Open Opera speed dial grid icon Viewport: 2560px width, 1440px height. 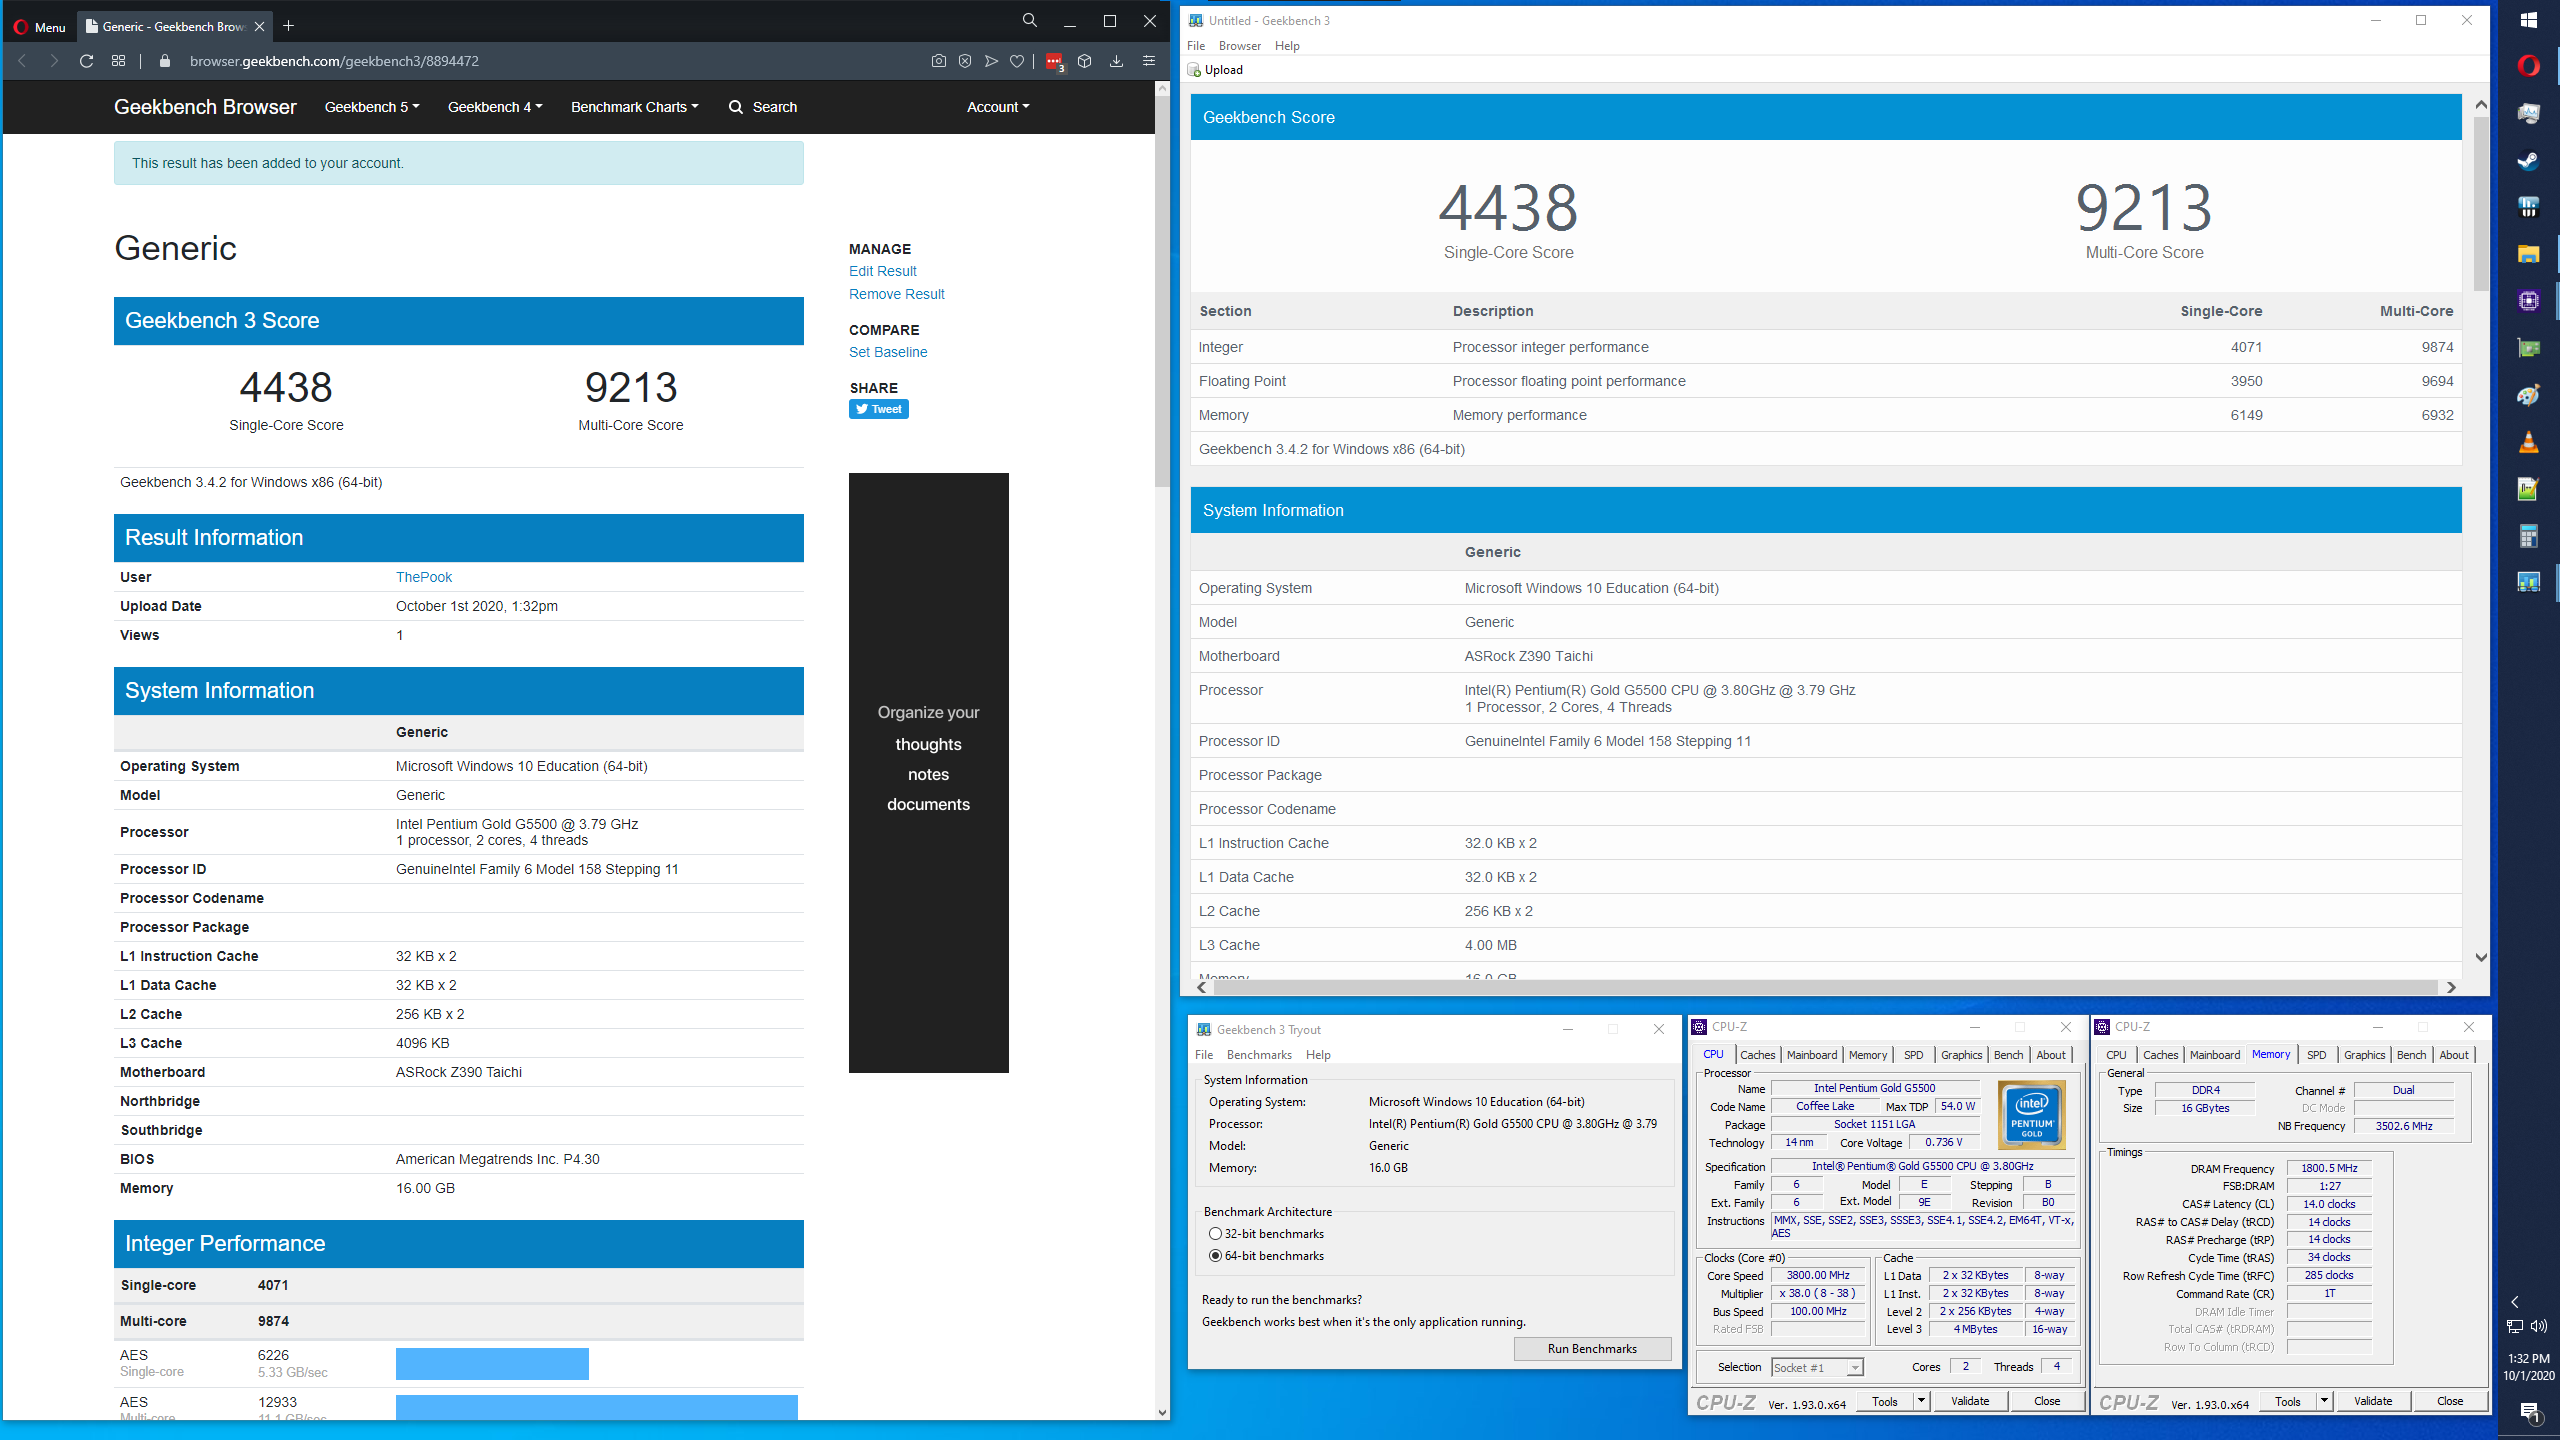tap(118, 61)
